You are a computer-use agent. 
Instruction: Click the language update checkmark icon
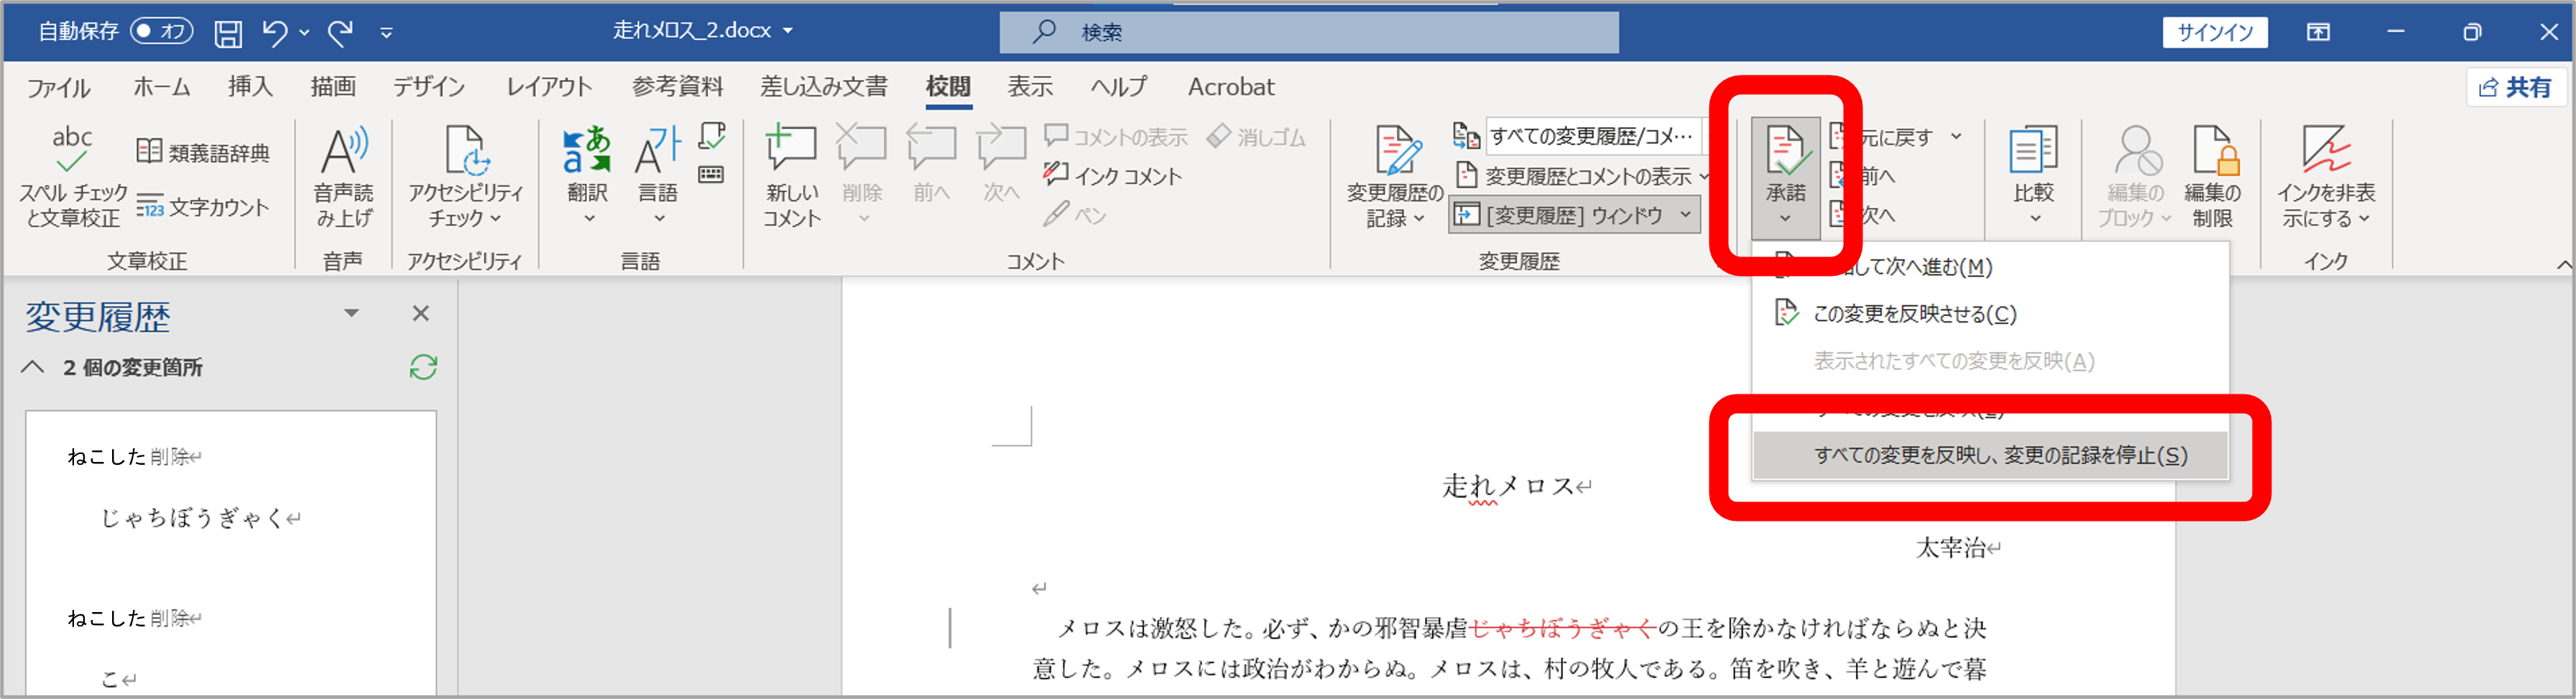[712, 136]
